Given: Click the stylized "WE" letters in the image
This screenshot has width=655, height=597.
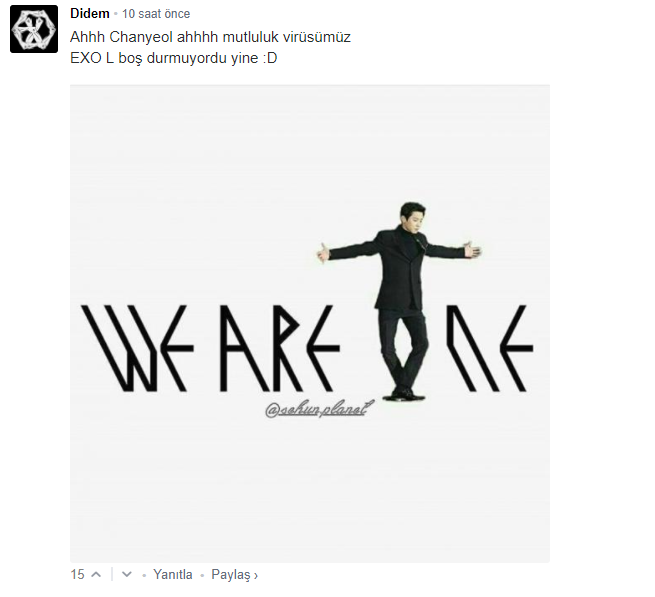Looking at the screenshot, I should pos(137,348).
